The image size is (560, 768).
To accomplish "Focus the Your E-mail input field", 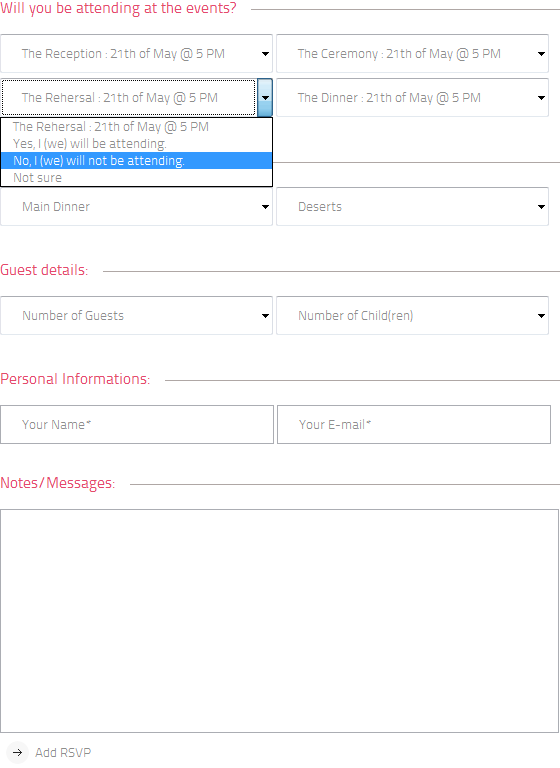I will [414, 425].
